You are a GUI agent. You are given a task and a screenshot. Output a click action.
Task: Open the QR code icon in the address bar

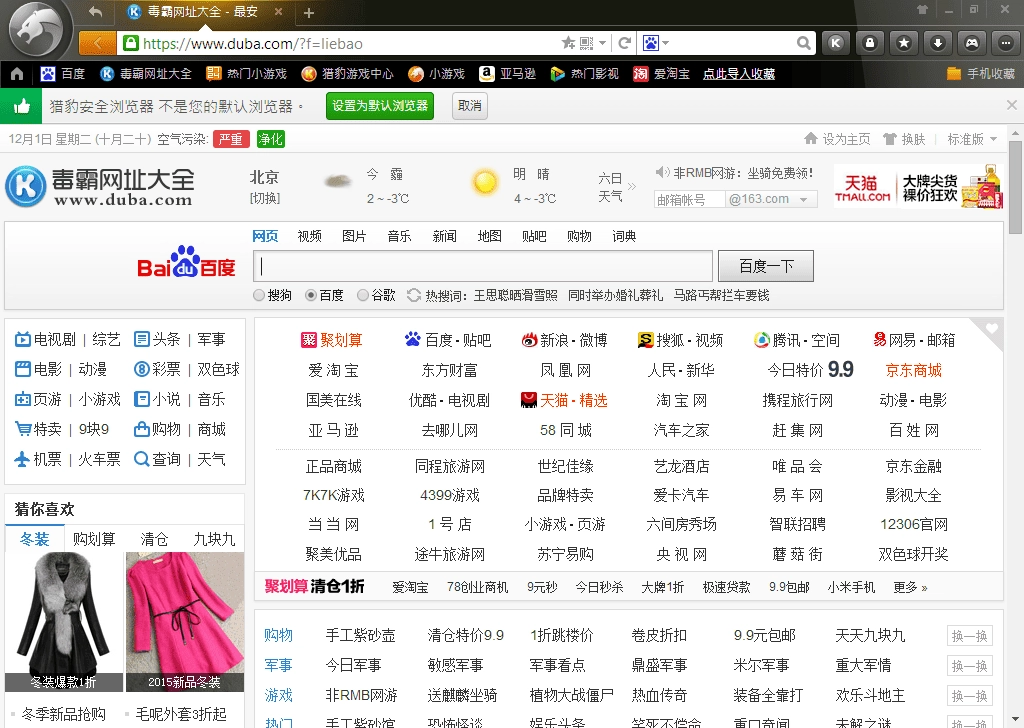point(586,43)
